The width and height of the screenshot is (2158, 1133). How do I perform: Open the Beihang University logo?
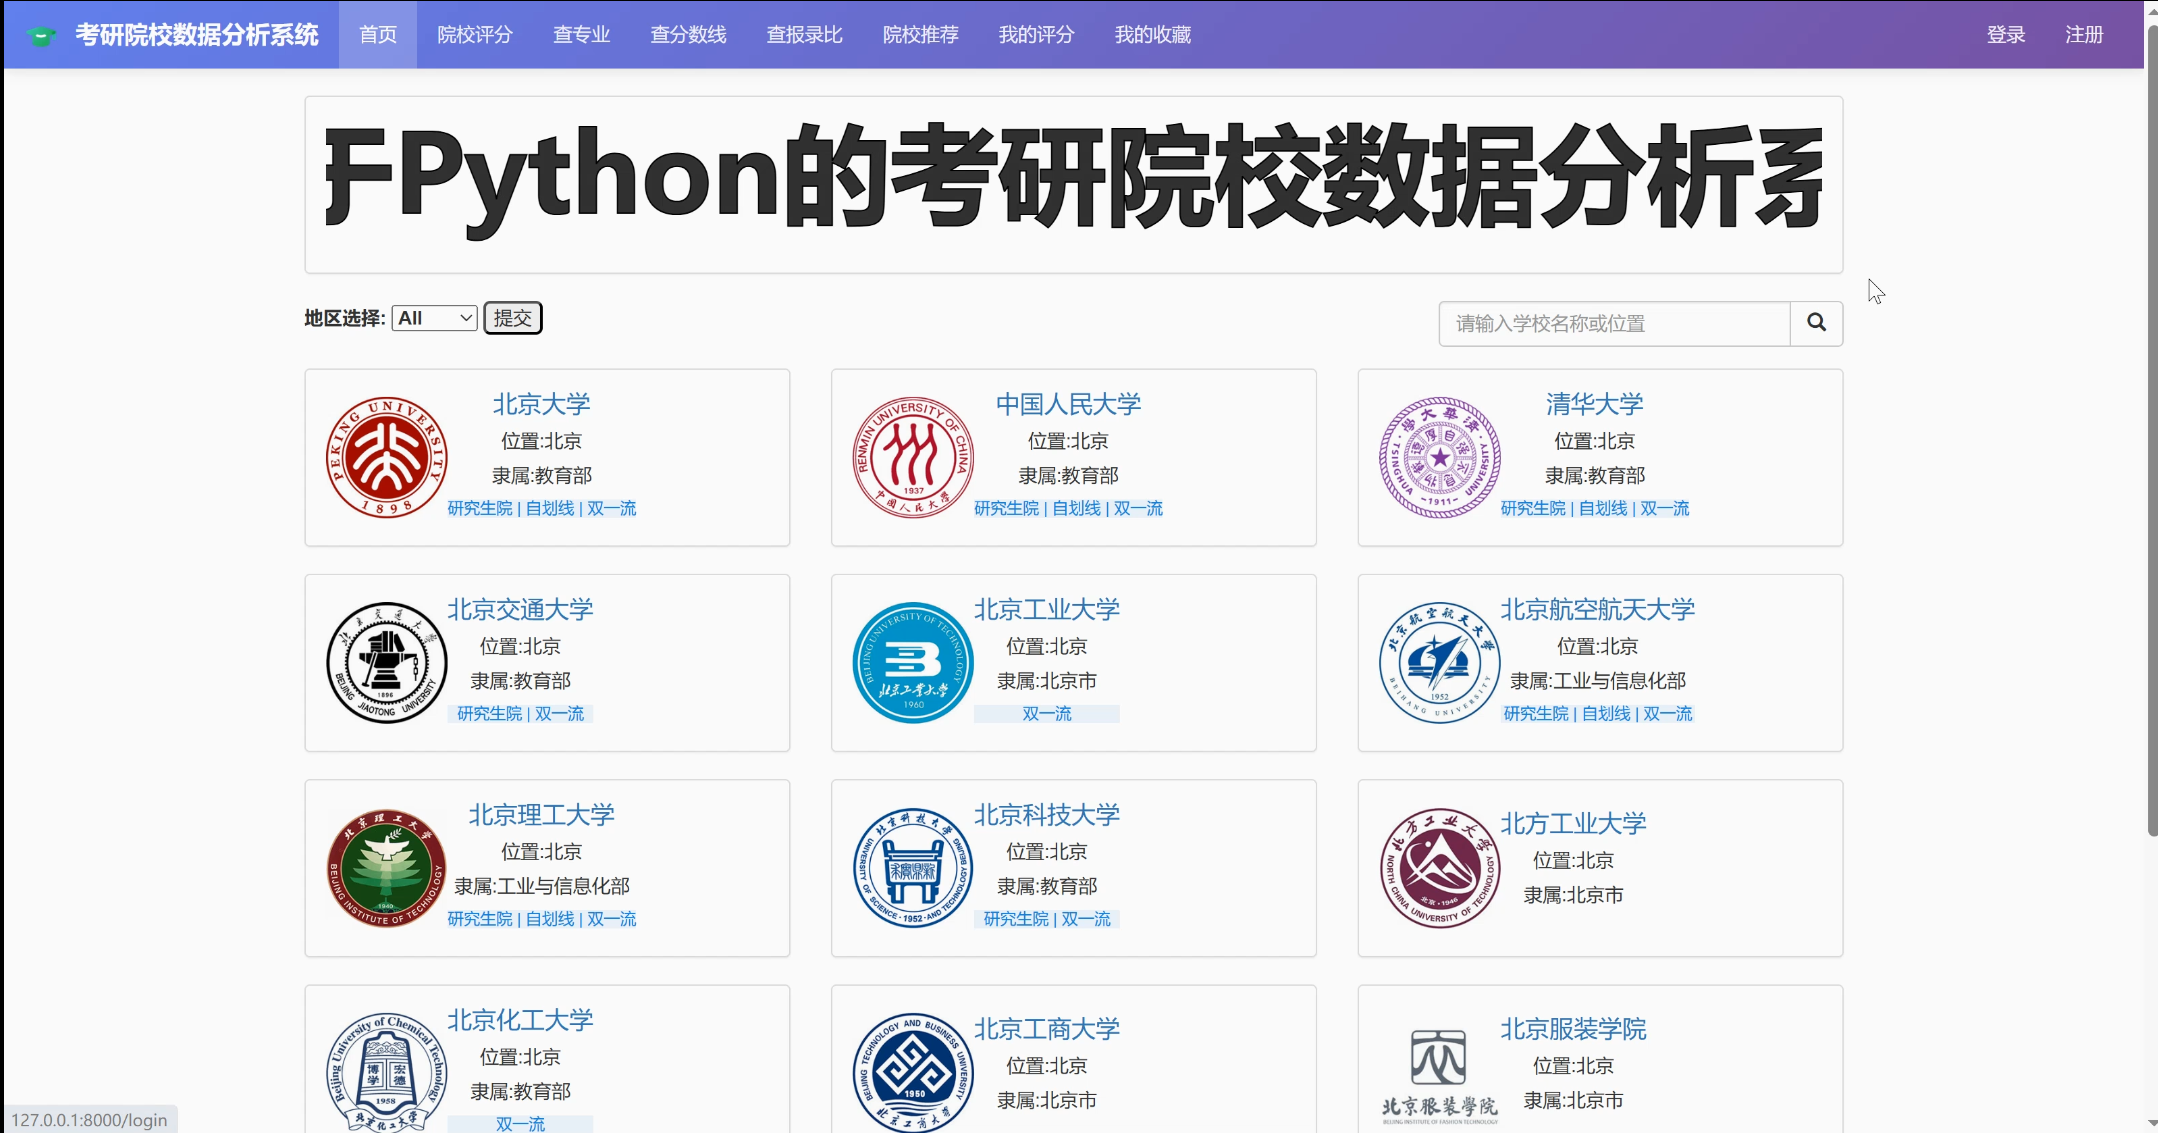pyautogui.click(x=1439, y=663)
